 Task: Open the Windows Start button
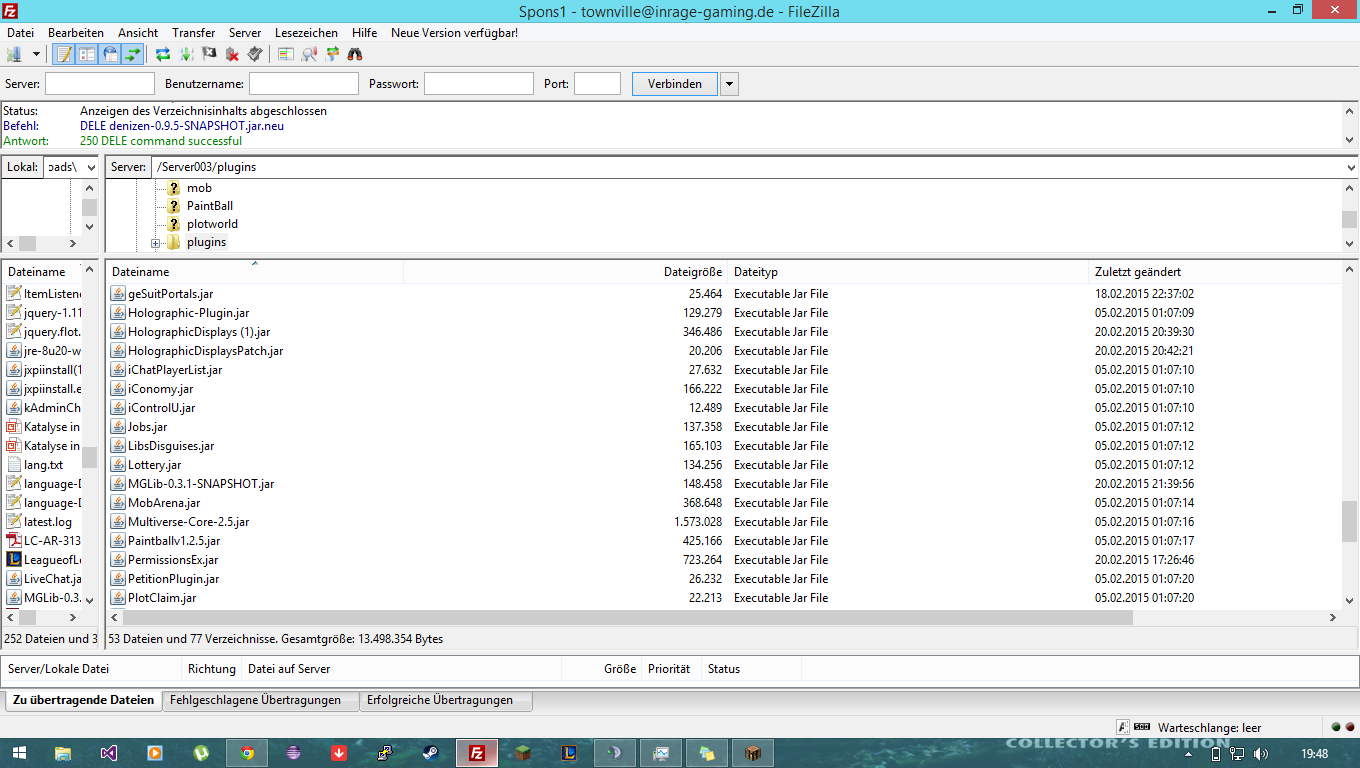pyautogui.click(x=20, y=753)
